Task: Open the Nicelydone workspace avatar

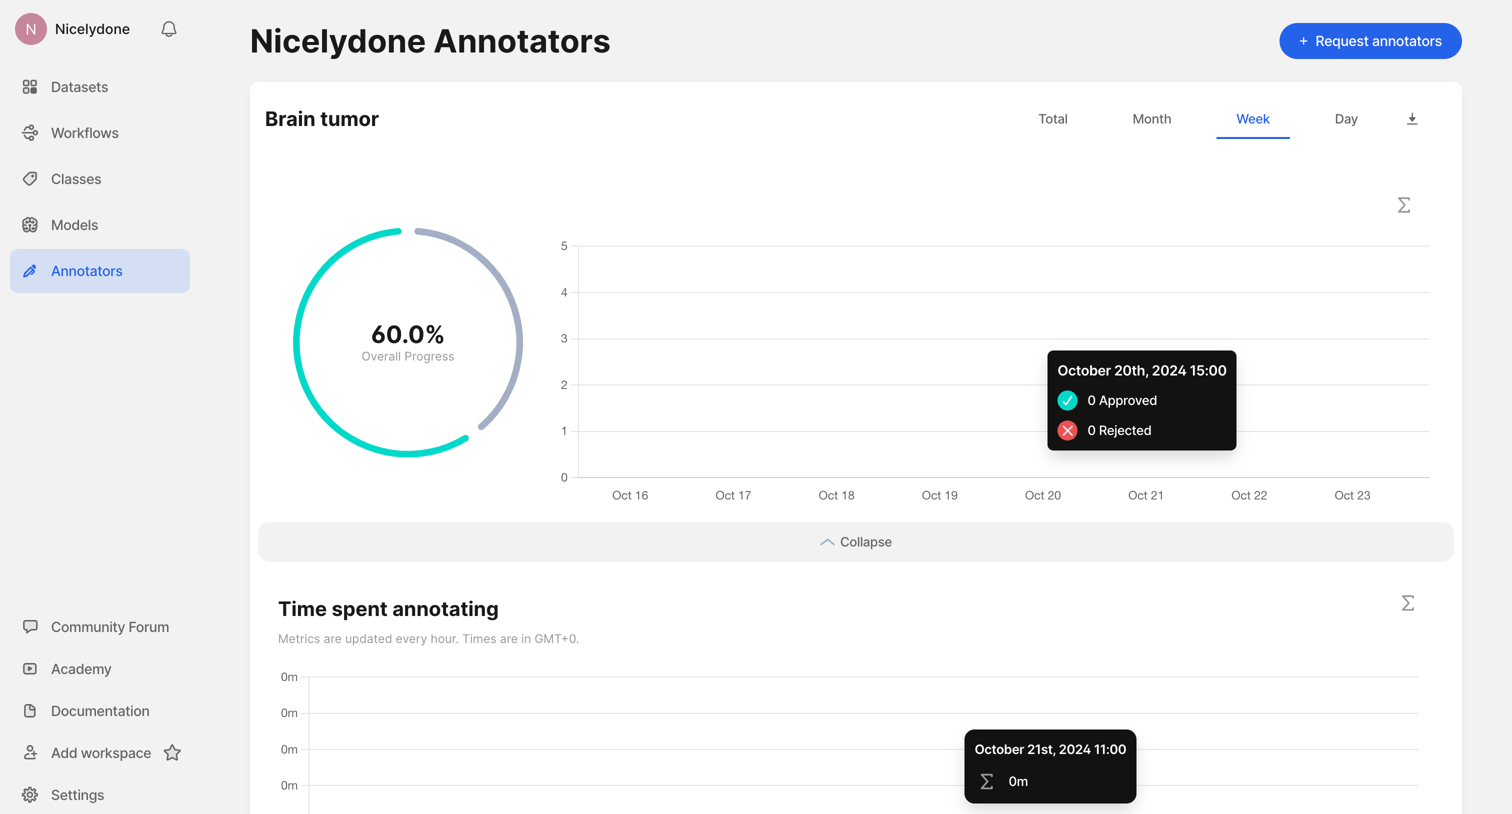Action: point(31,29)
